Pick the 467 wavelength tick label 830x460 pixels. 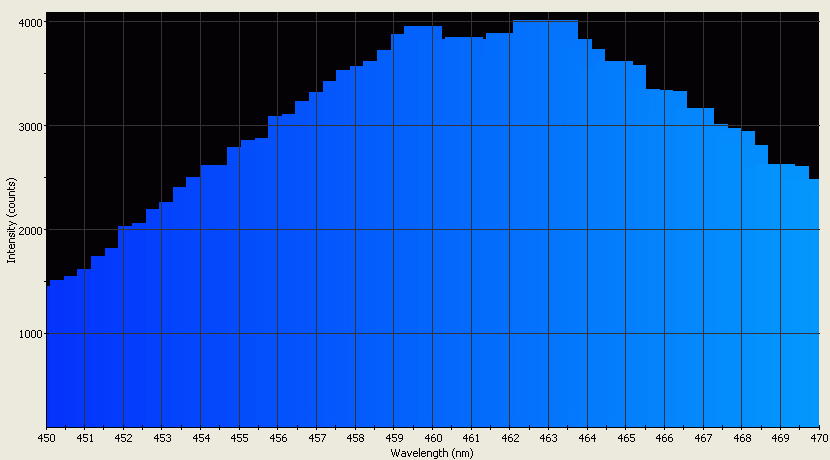point(703,438)
